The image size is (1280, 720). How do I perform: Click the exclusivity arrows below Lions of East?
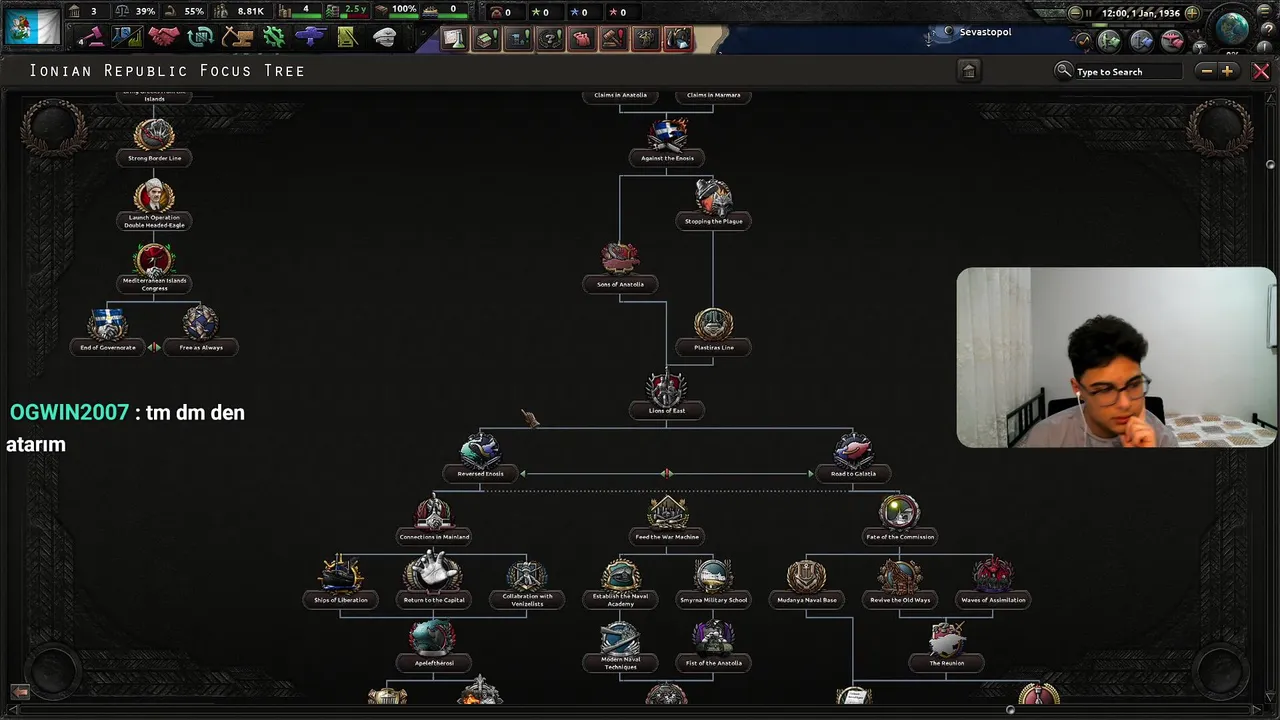click(667, 473)
